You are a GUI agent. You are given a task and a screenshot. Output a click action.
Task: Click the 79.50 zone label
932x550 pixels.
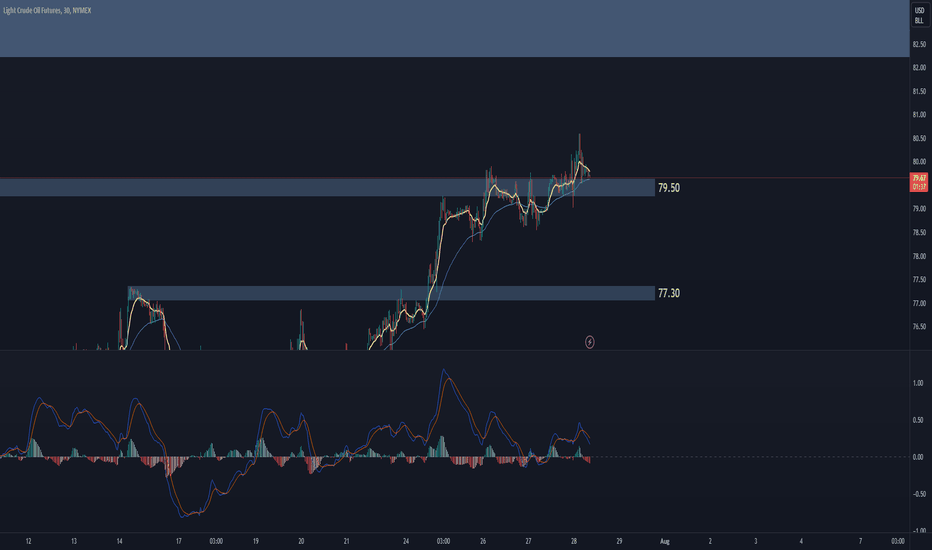pos(669,188)
